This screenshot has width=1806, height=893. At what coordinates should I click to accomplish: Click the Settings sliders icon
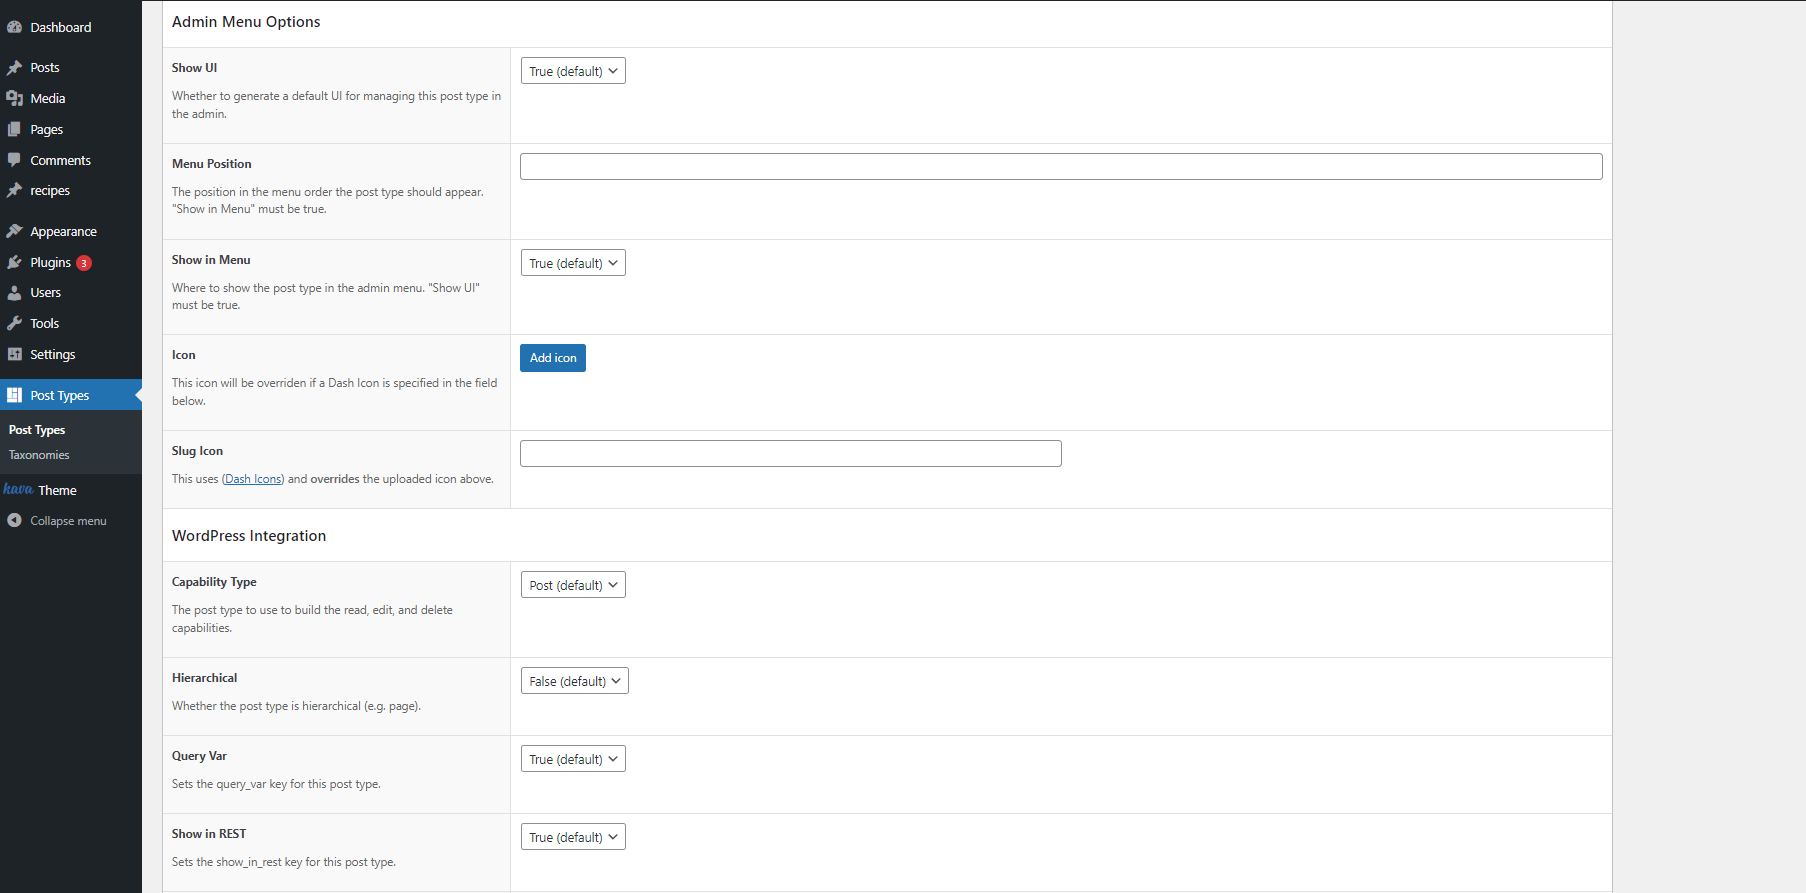pyautogui.click(x=14, y=354)
